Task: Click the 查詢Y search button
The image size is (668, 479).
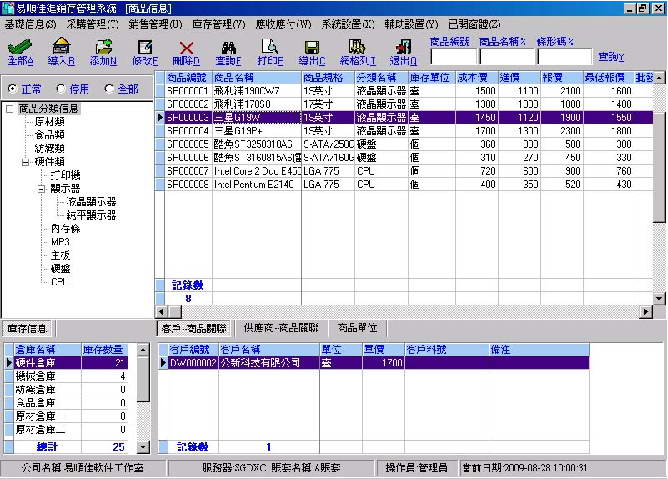Action: pos(611,57)
